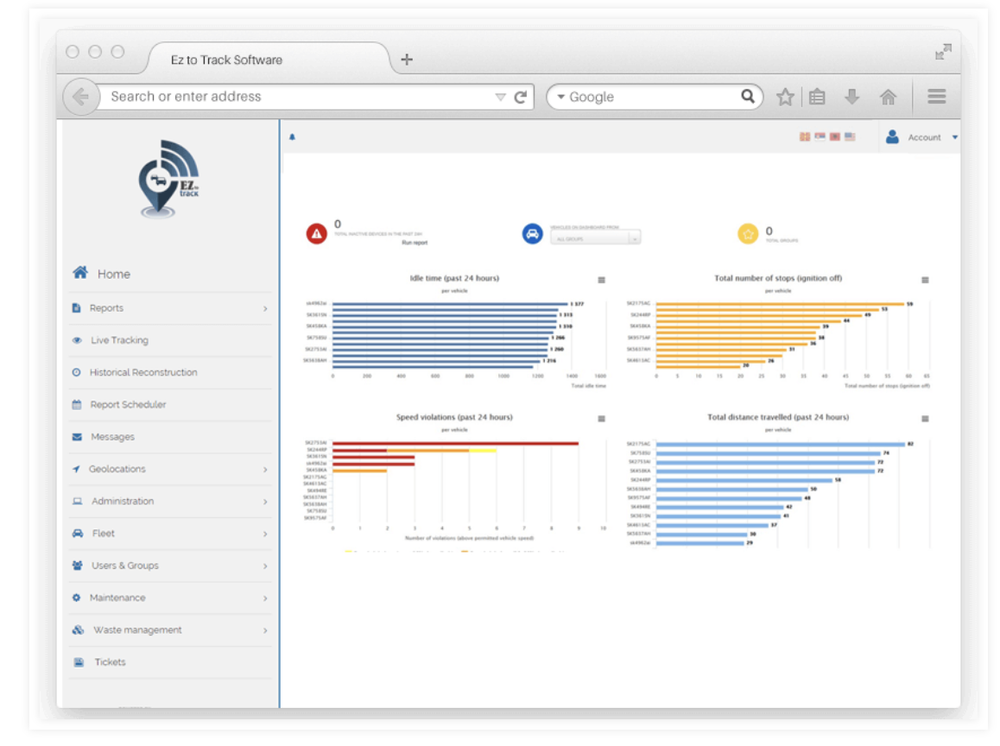Open the Tickets section
This screenshot has width=1000, height=746.
pyautogui.click(x=110, y=662)
